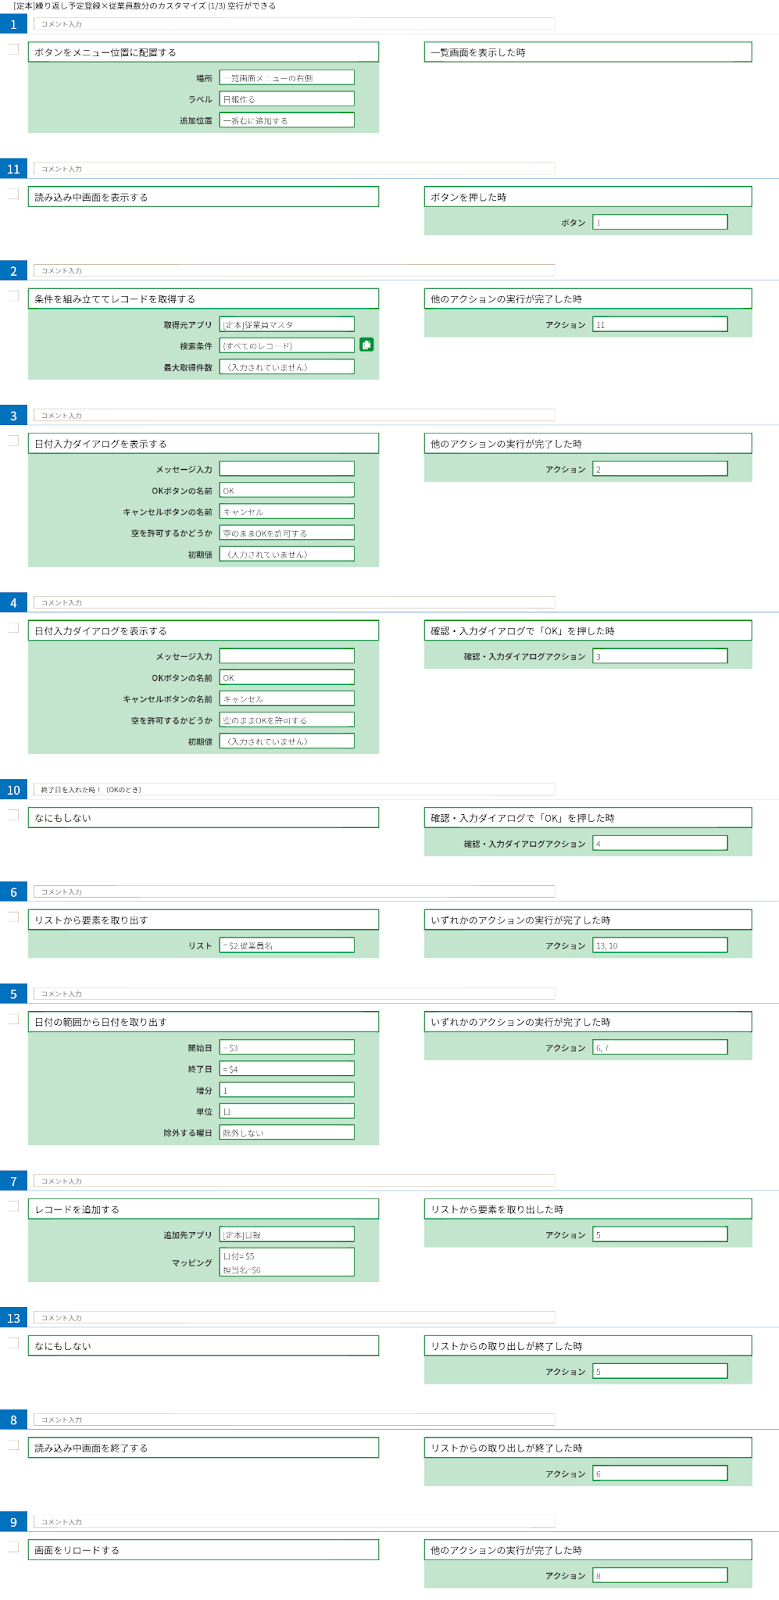This screenshot has height=1600, width=779.
Task: Open the 除外する曜日 selection field
Action: pyautogui.click(x=287, y=1133)
